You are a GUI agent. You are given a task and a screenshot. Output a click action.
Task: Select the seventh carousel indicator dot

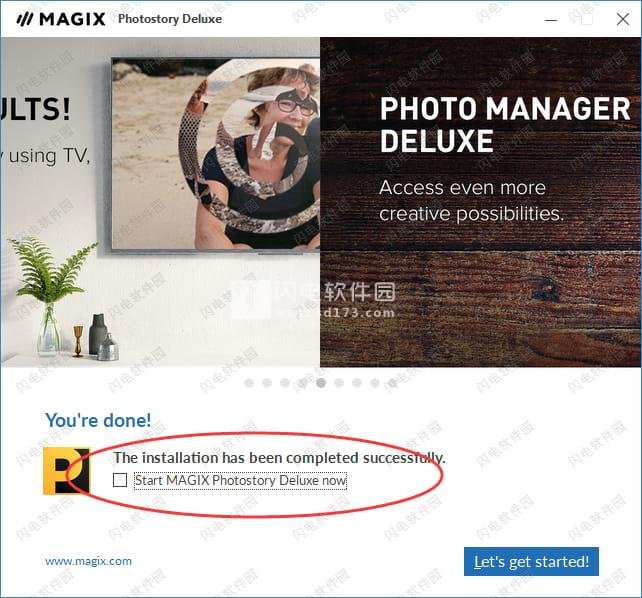(357, 383)
